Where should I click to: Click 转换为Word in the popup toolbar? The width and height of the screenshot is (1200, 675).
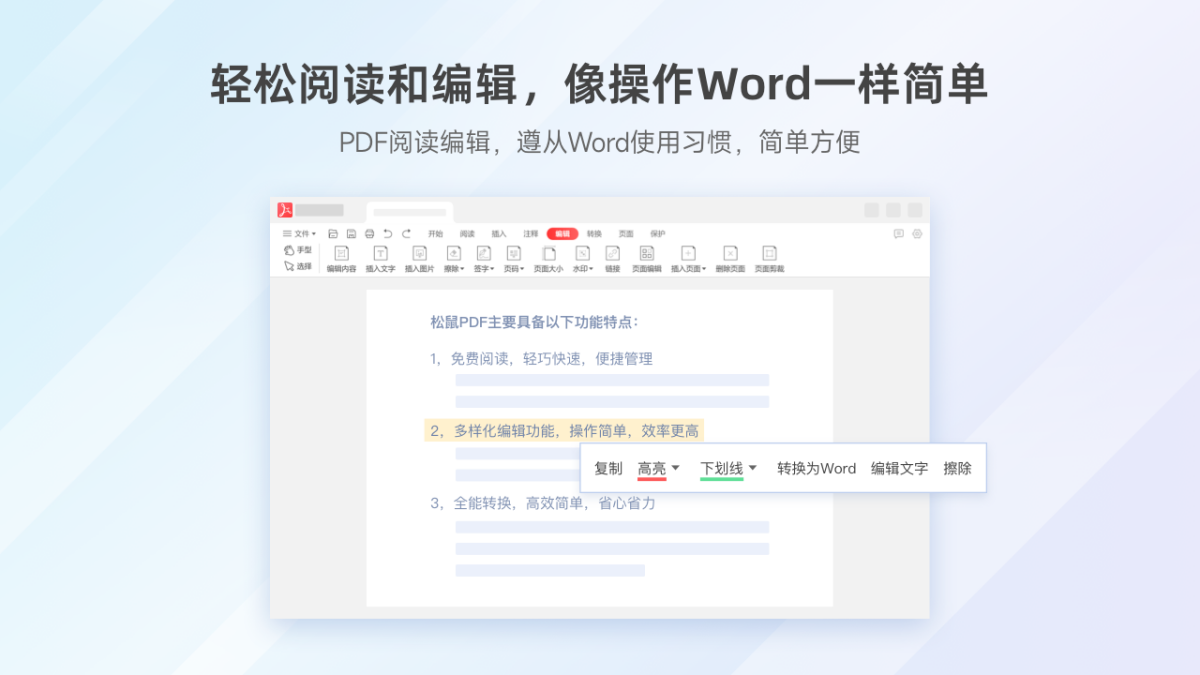coord(816,468)
